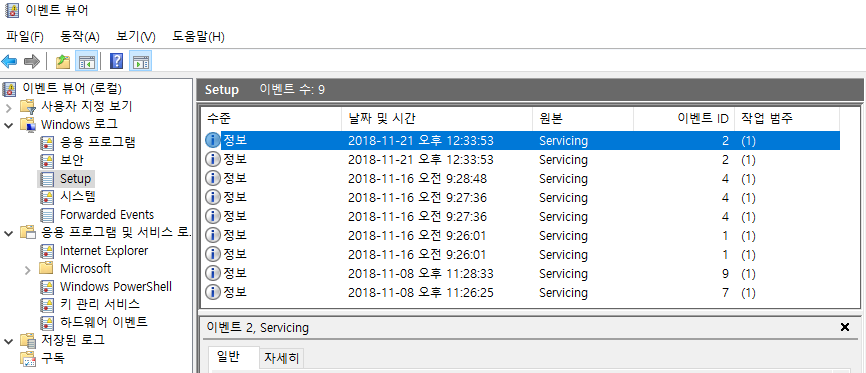The image size is (866, 373).
Task: Collapse the Windows 로그 node
Action: pos(8,125)
